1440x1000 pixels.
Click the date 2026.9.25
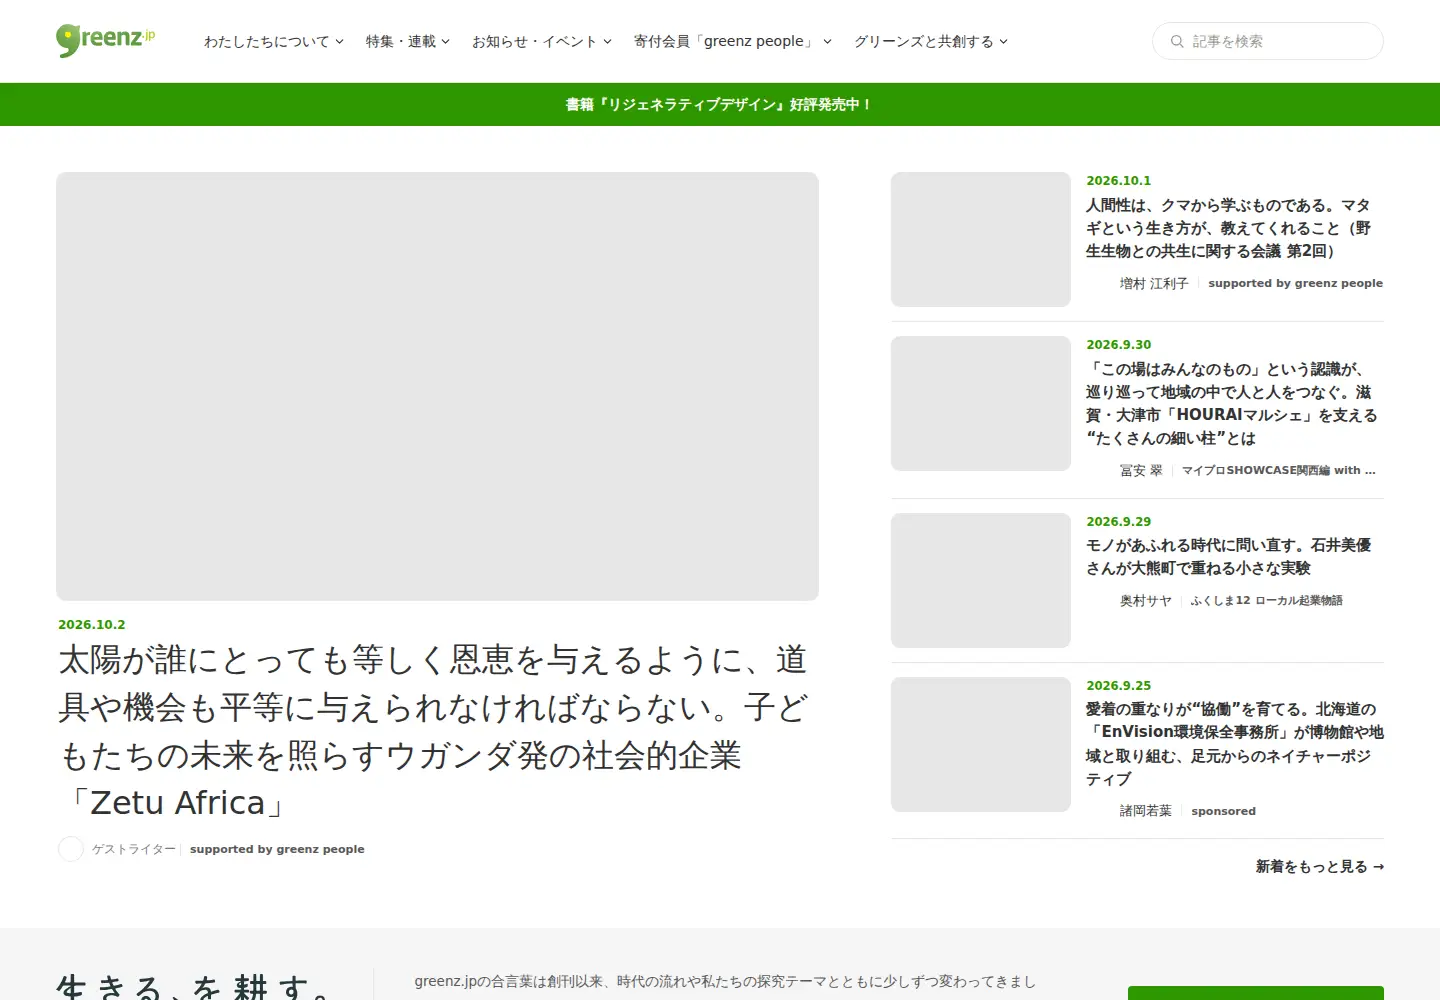[x=1119, y=685]
